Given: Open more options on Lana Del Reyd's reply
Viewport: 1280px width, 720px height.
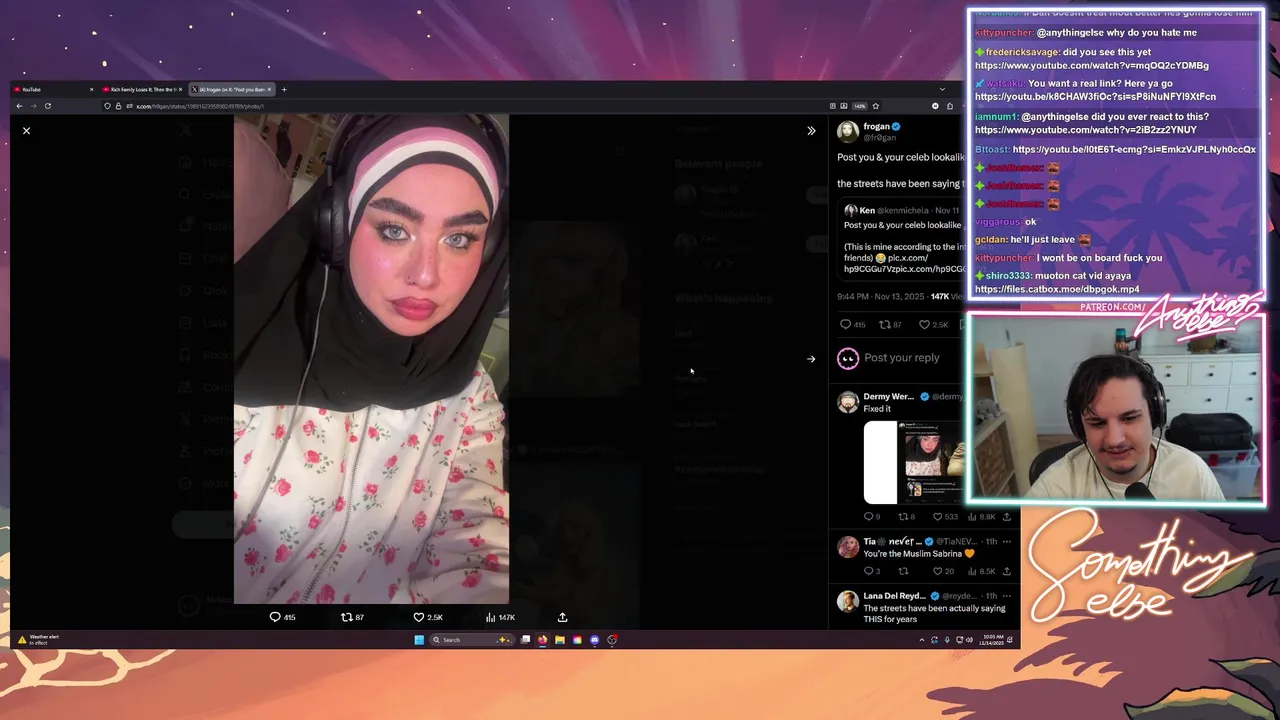Looking at the screenshot, I should tap(1007, 596).
